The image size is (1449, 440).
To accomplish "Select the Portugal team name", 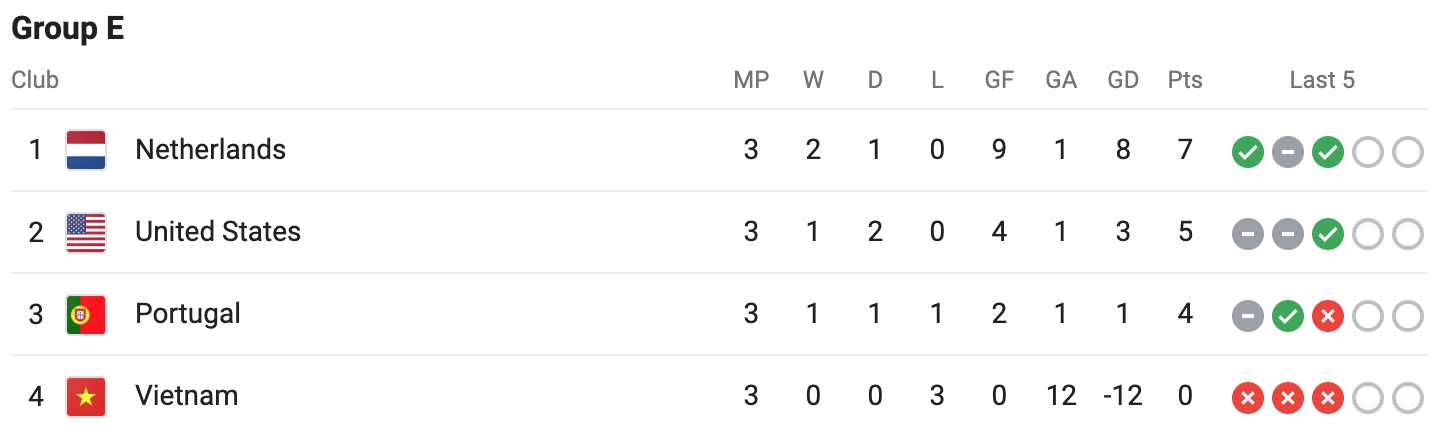I will click(x=188, y=314).
